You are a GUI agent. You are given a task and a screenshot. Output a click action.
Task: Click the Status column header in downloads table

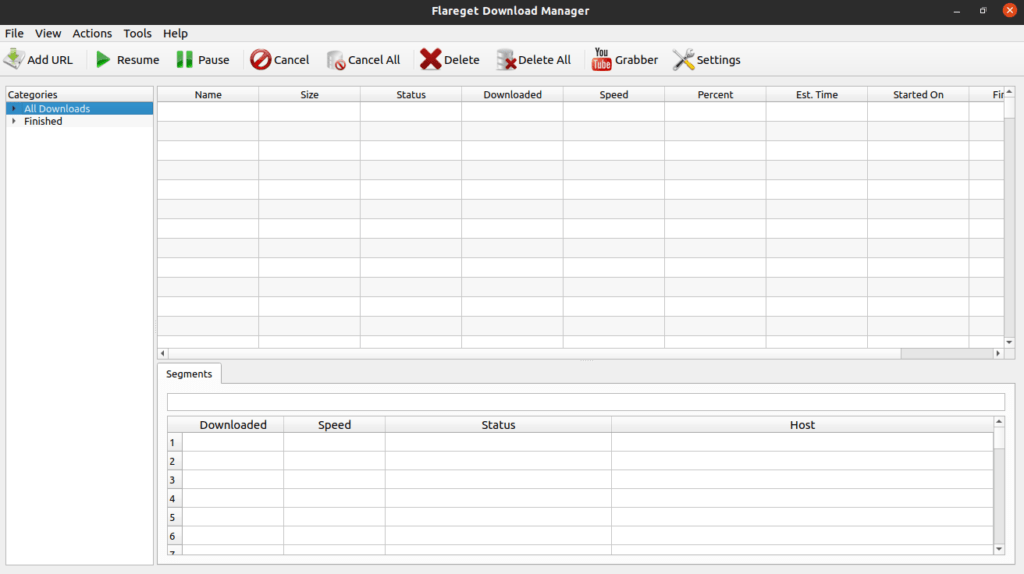pos(411,95)
